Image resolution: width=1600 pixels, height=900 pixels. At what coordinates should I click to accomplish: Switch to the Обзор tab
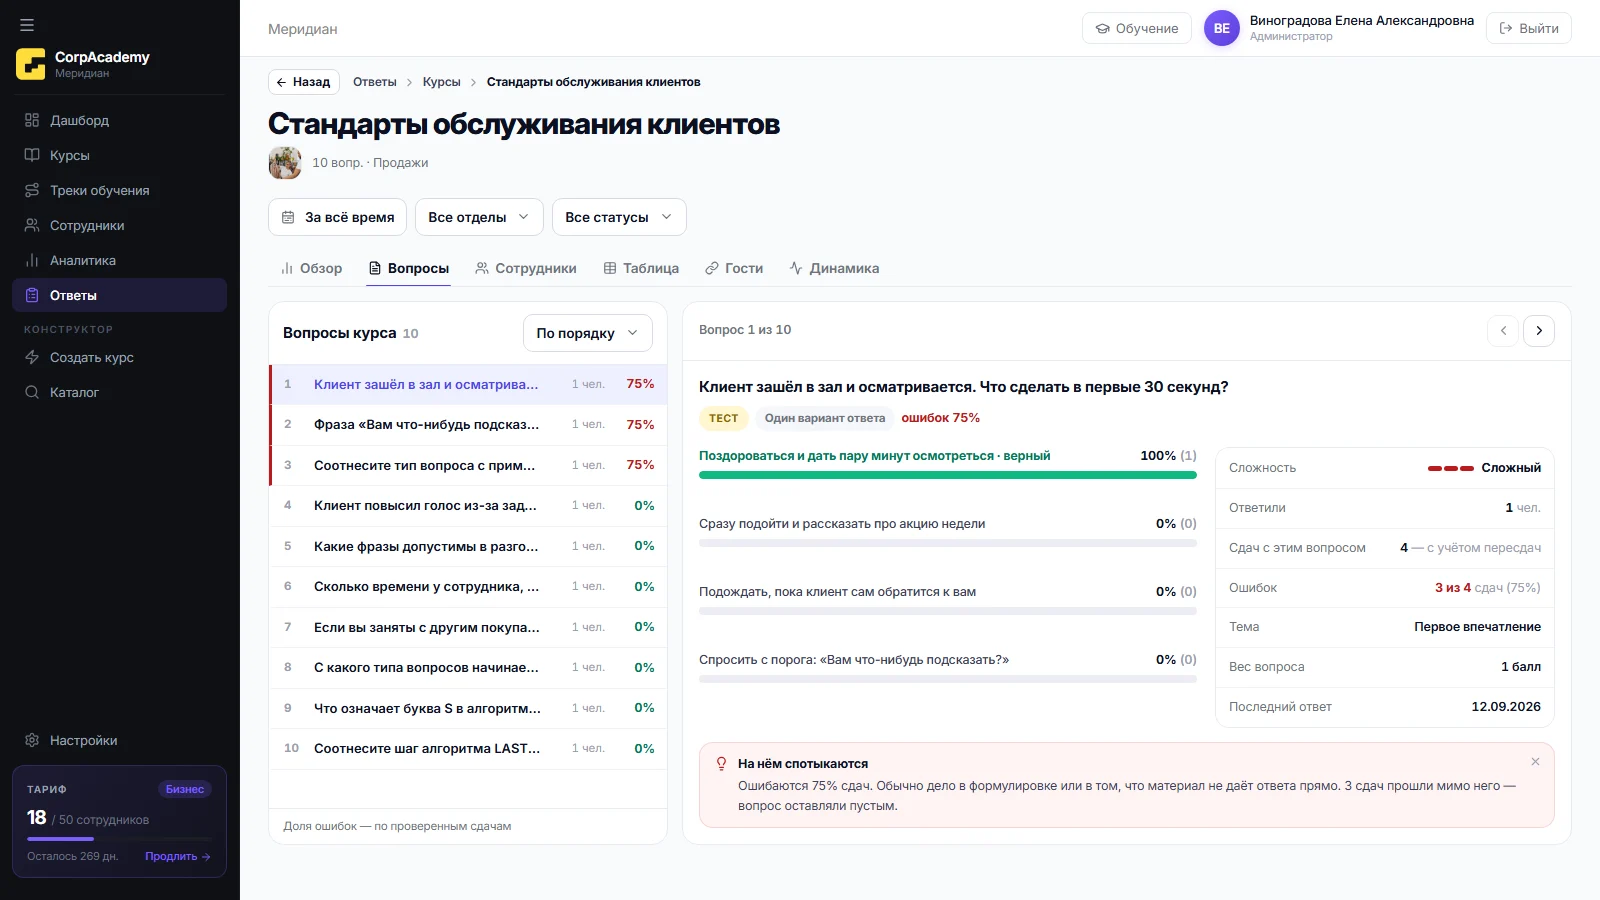pos(311,268)
